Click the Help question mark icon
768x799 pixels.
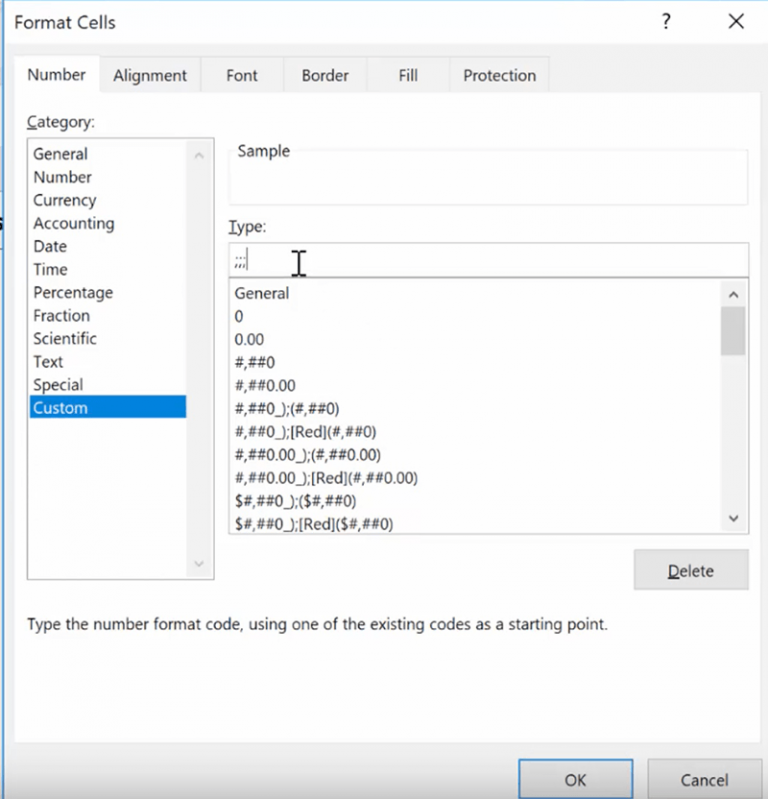(666, 22)
